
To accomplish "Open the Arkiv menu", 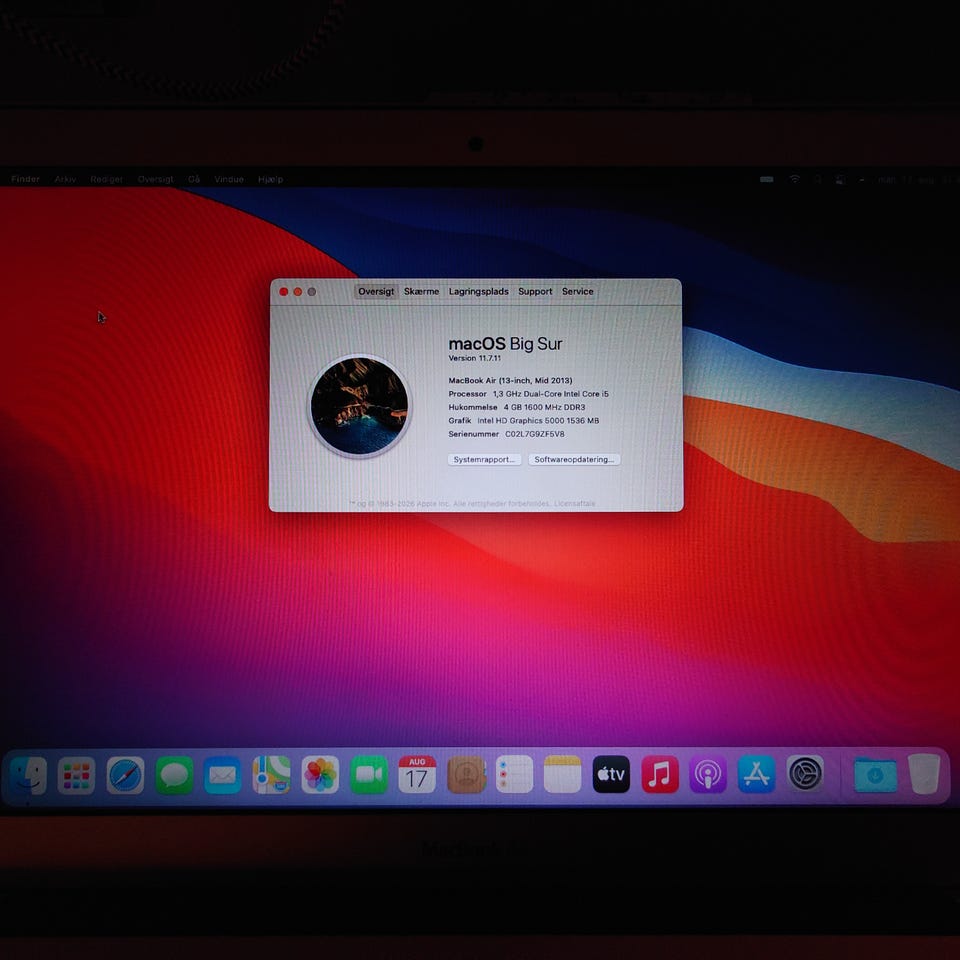I will point(66,179).
